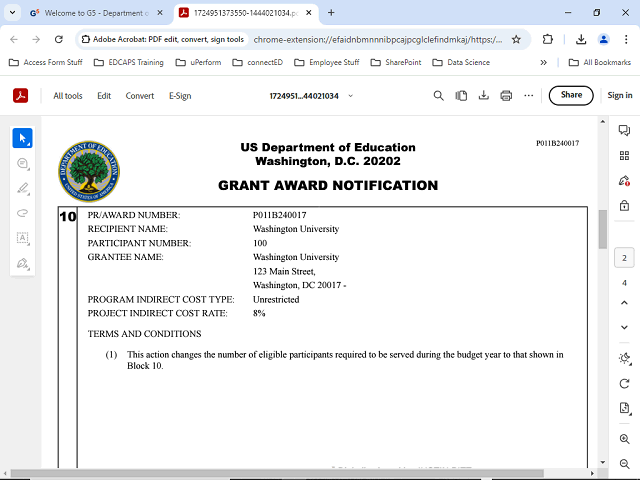The width and height of the screenshot is (640, 480).
Task: Click the address bar URL field
Action: click(x=378, y=40)
